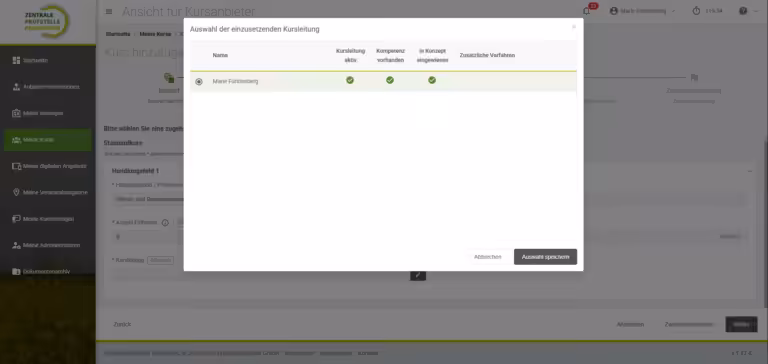Open Startseite in the sidebar
Image resolution: width=768 pixels, height=364 pixels.
pyautogui.click(x=48, y=60)
